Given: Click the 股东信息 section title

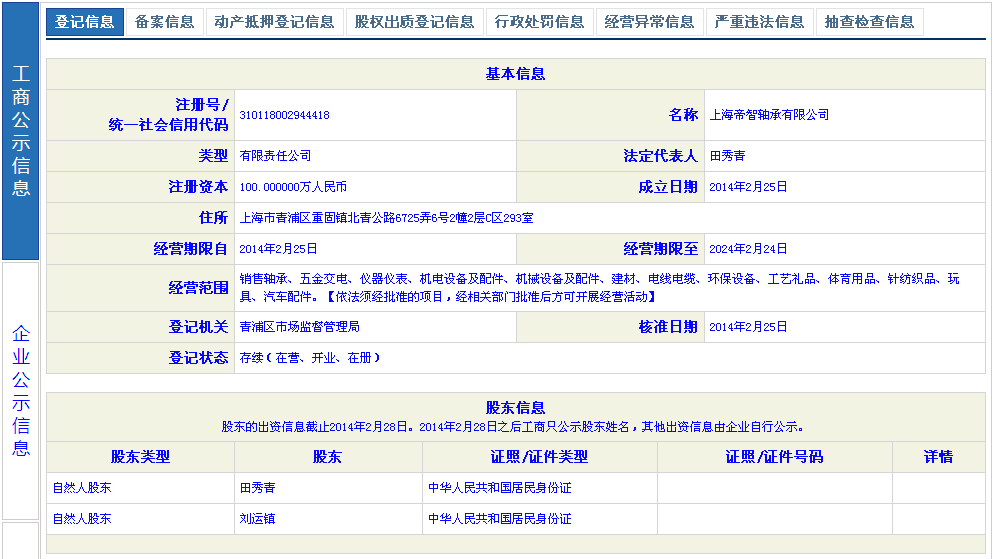Looking at the screenshot, I should pyautogui.click(x=515, y=408).
